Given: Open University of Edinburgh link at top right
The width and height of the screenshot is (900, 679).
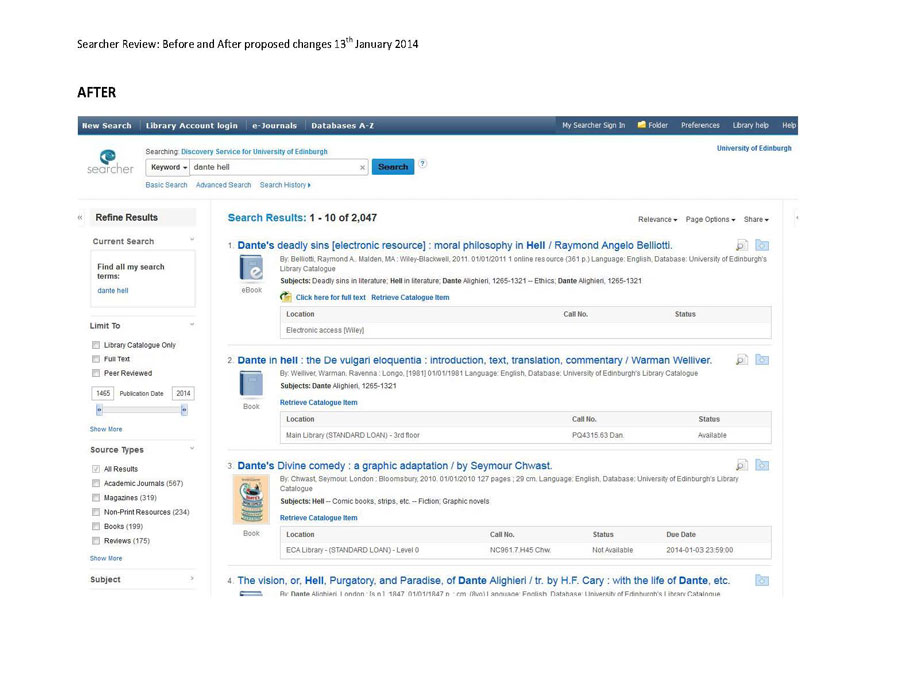Looking at the screenshot, I should pos(754,148).
